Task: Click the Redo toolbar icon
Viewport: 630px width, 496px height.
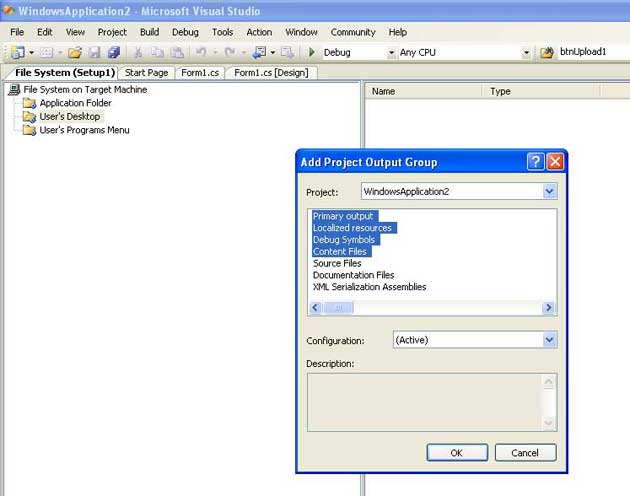Action: coord(230,52)
